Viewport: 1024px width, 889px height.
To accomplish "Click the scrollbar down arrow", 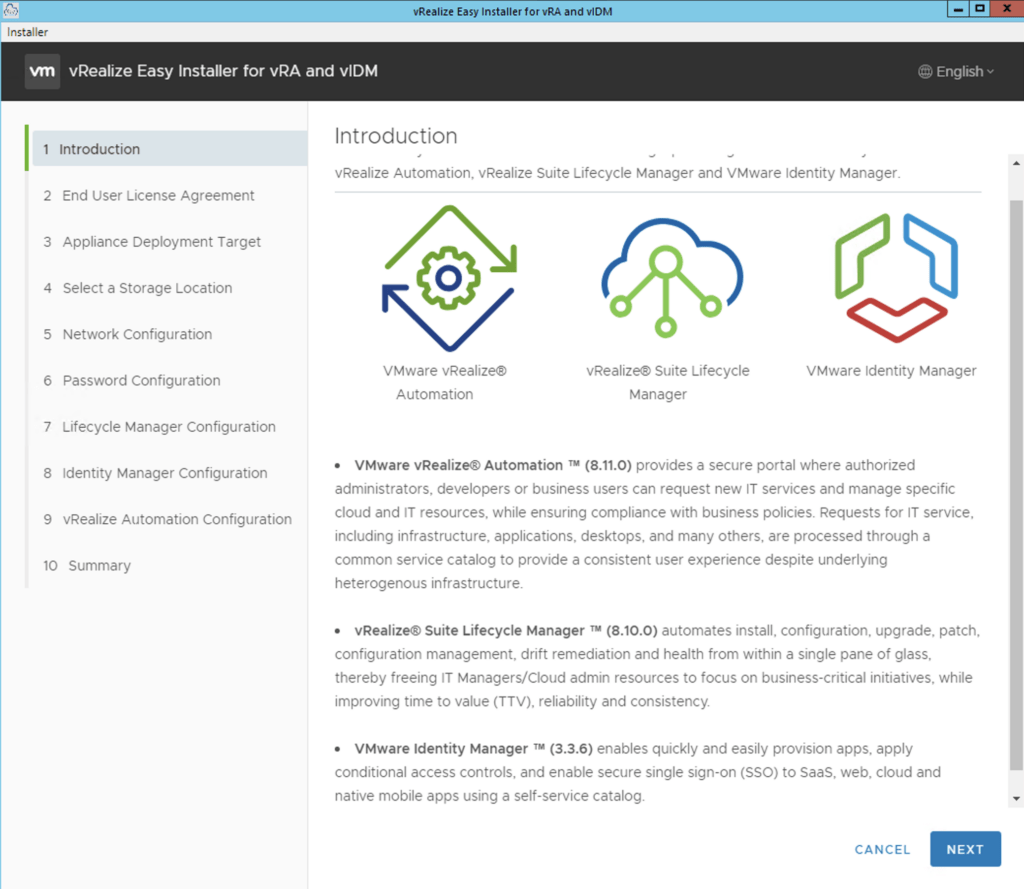I will point(1016,798).
